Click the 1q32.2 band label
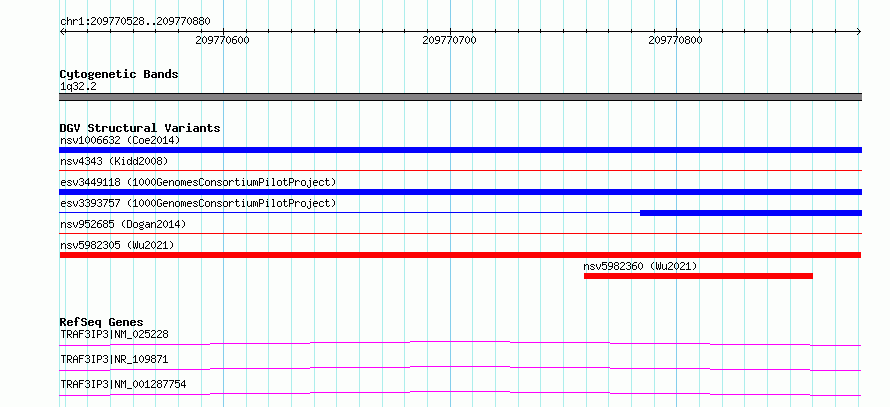The width and height of the screenshot is (890, 407). click(77, 87)
